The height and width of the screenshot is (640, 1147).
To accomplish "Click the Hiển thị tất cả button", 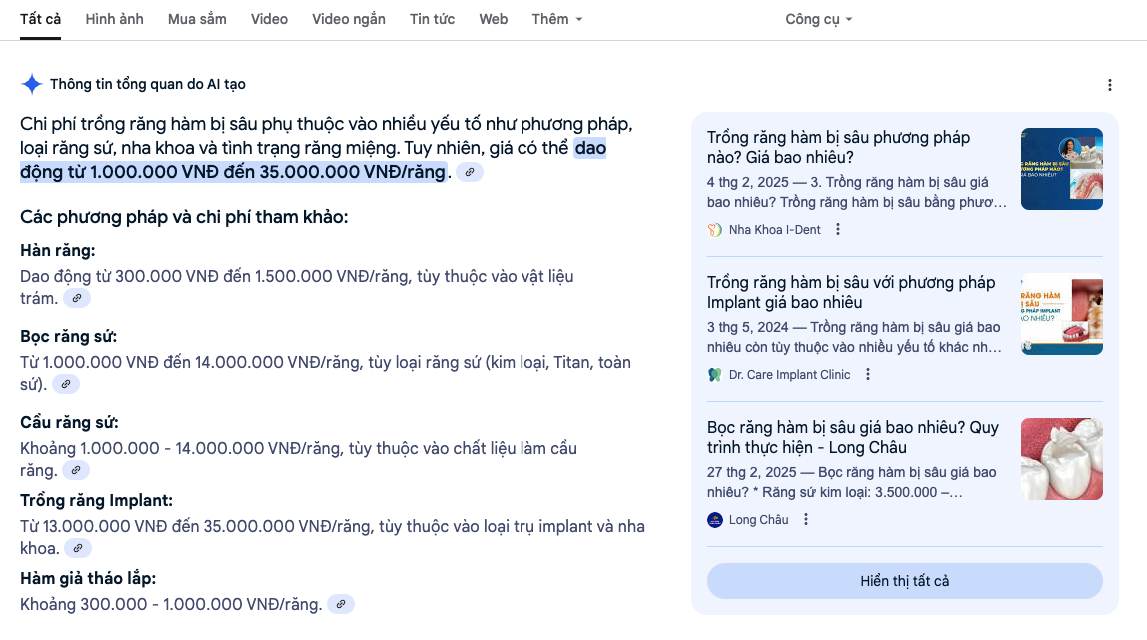I will (904, 581).
